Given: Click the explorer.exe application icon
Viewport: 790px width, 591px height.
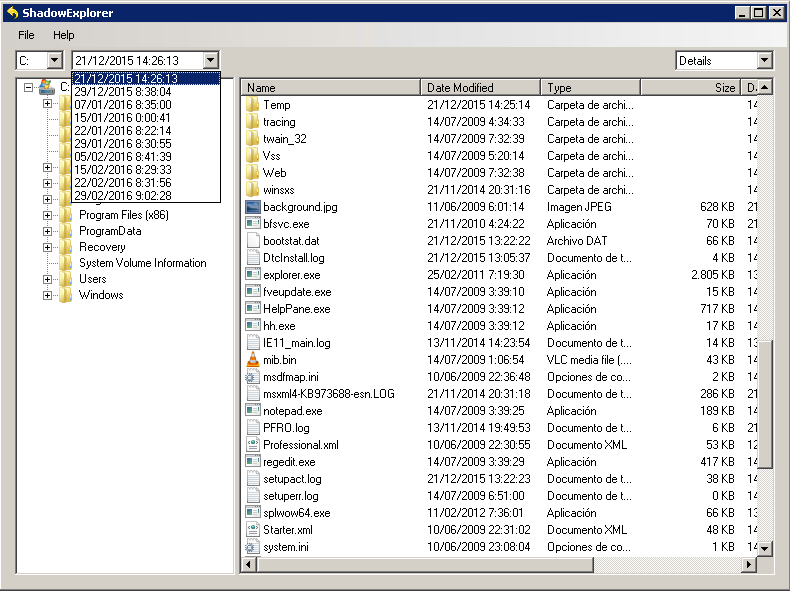Looking at the screenshot, I should (252, 275).
